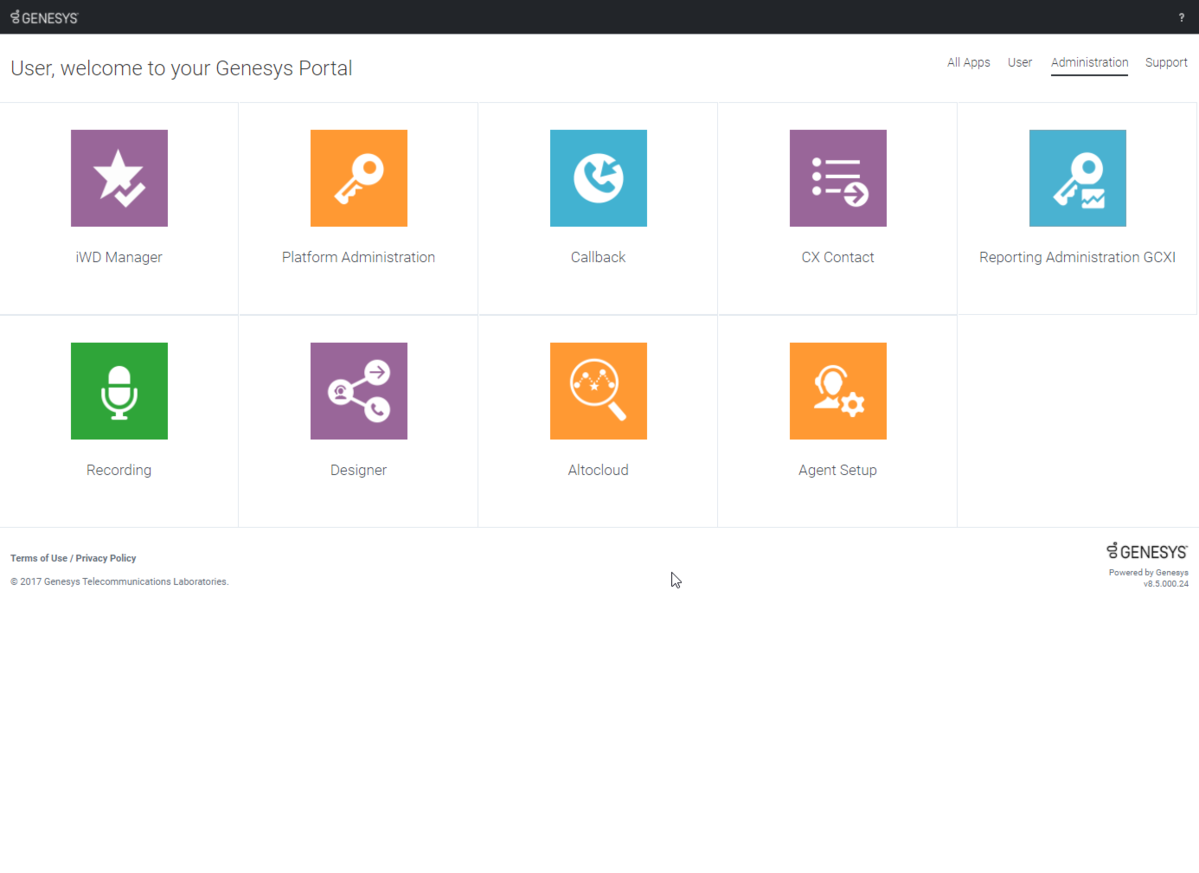Click the Genesys logo in the footer
Image resolution: width=1199 pixels, height=873 pixels.
(x=1147, y=551)
